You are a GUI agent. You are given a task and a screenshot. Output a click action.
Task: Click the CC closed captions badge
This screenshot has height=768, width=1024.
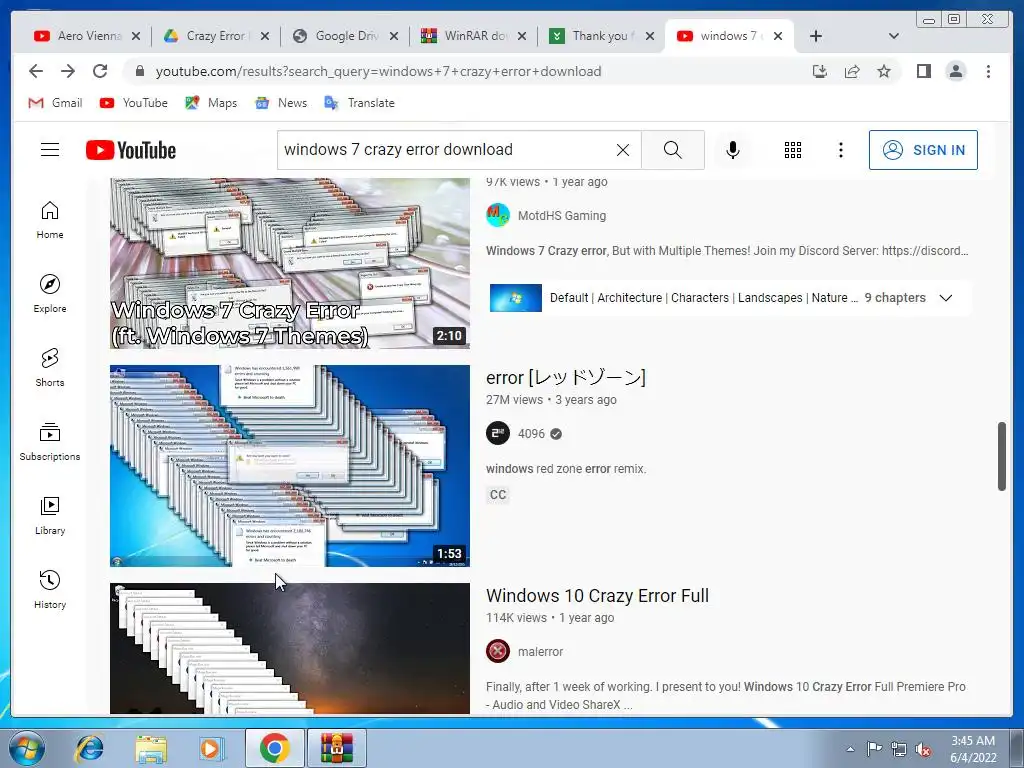pyautogui.click(x=498, y=494)
